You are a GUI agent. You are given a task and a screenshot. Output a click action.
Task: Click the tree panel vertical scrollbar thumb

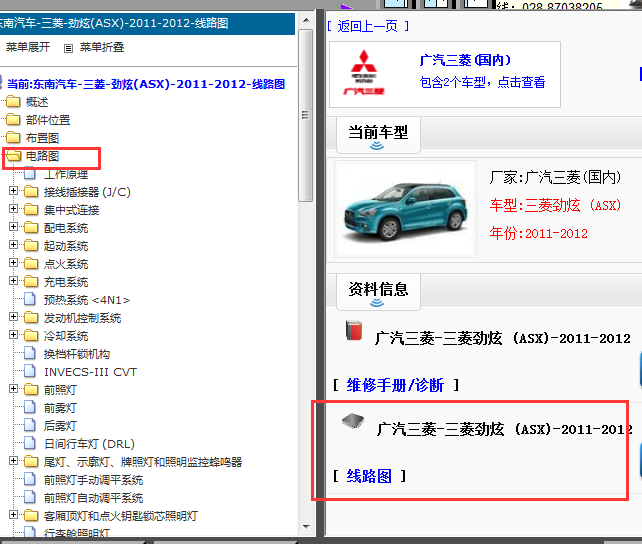(305, 115)
